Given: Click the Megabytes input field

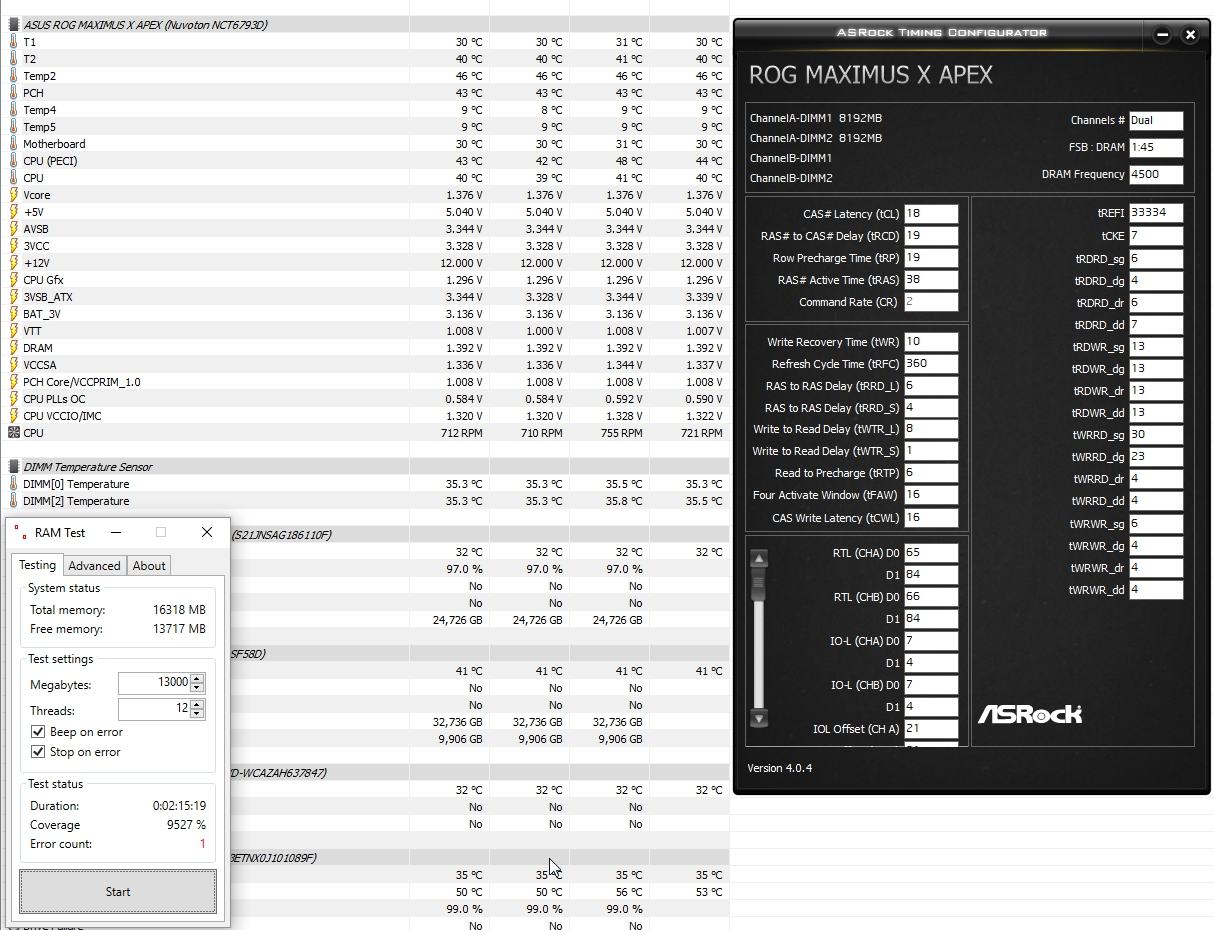Looking at the screenshot, I should click(x=154, y=682).
